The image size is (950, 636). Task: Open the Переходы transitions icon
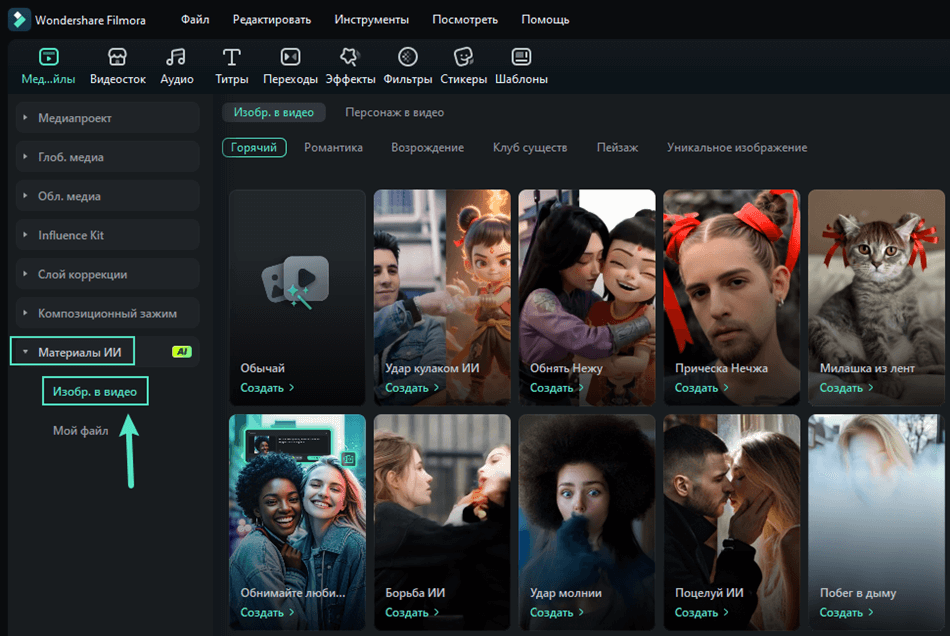coord(290,57)
